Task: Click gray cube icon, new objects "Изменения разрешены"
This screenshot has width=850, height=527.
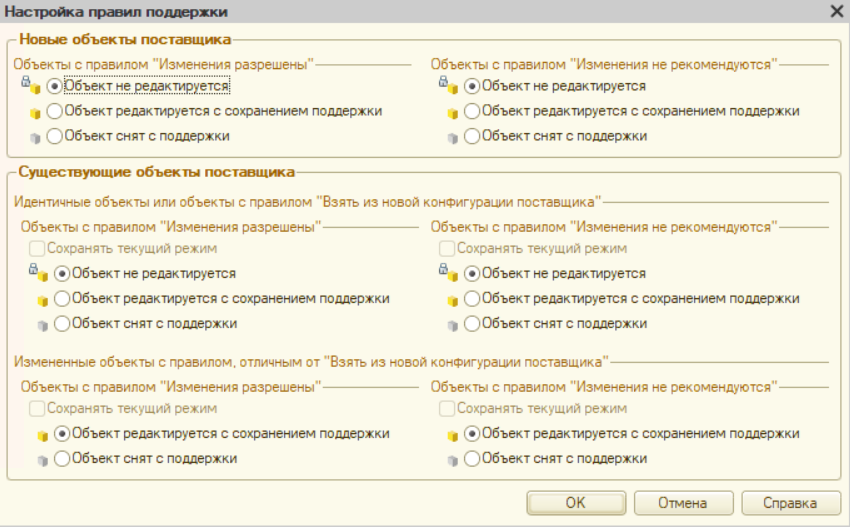Action: point(37,136)
